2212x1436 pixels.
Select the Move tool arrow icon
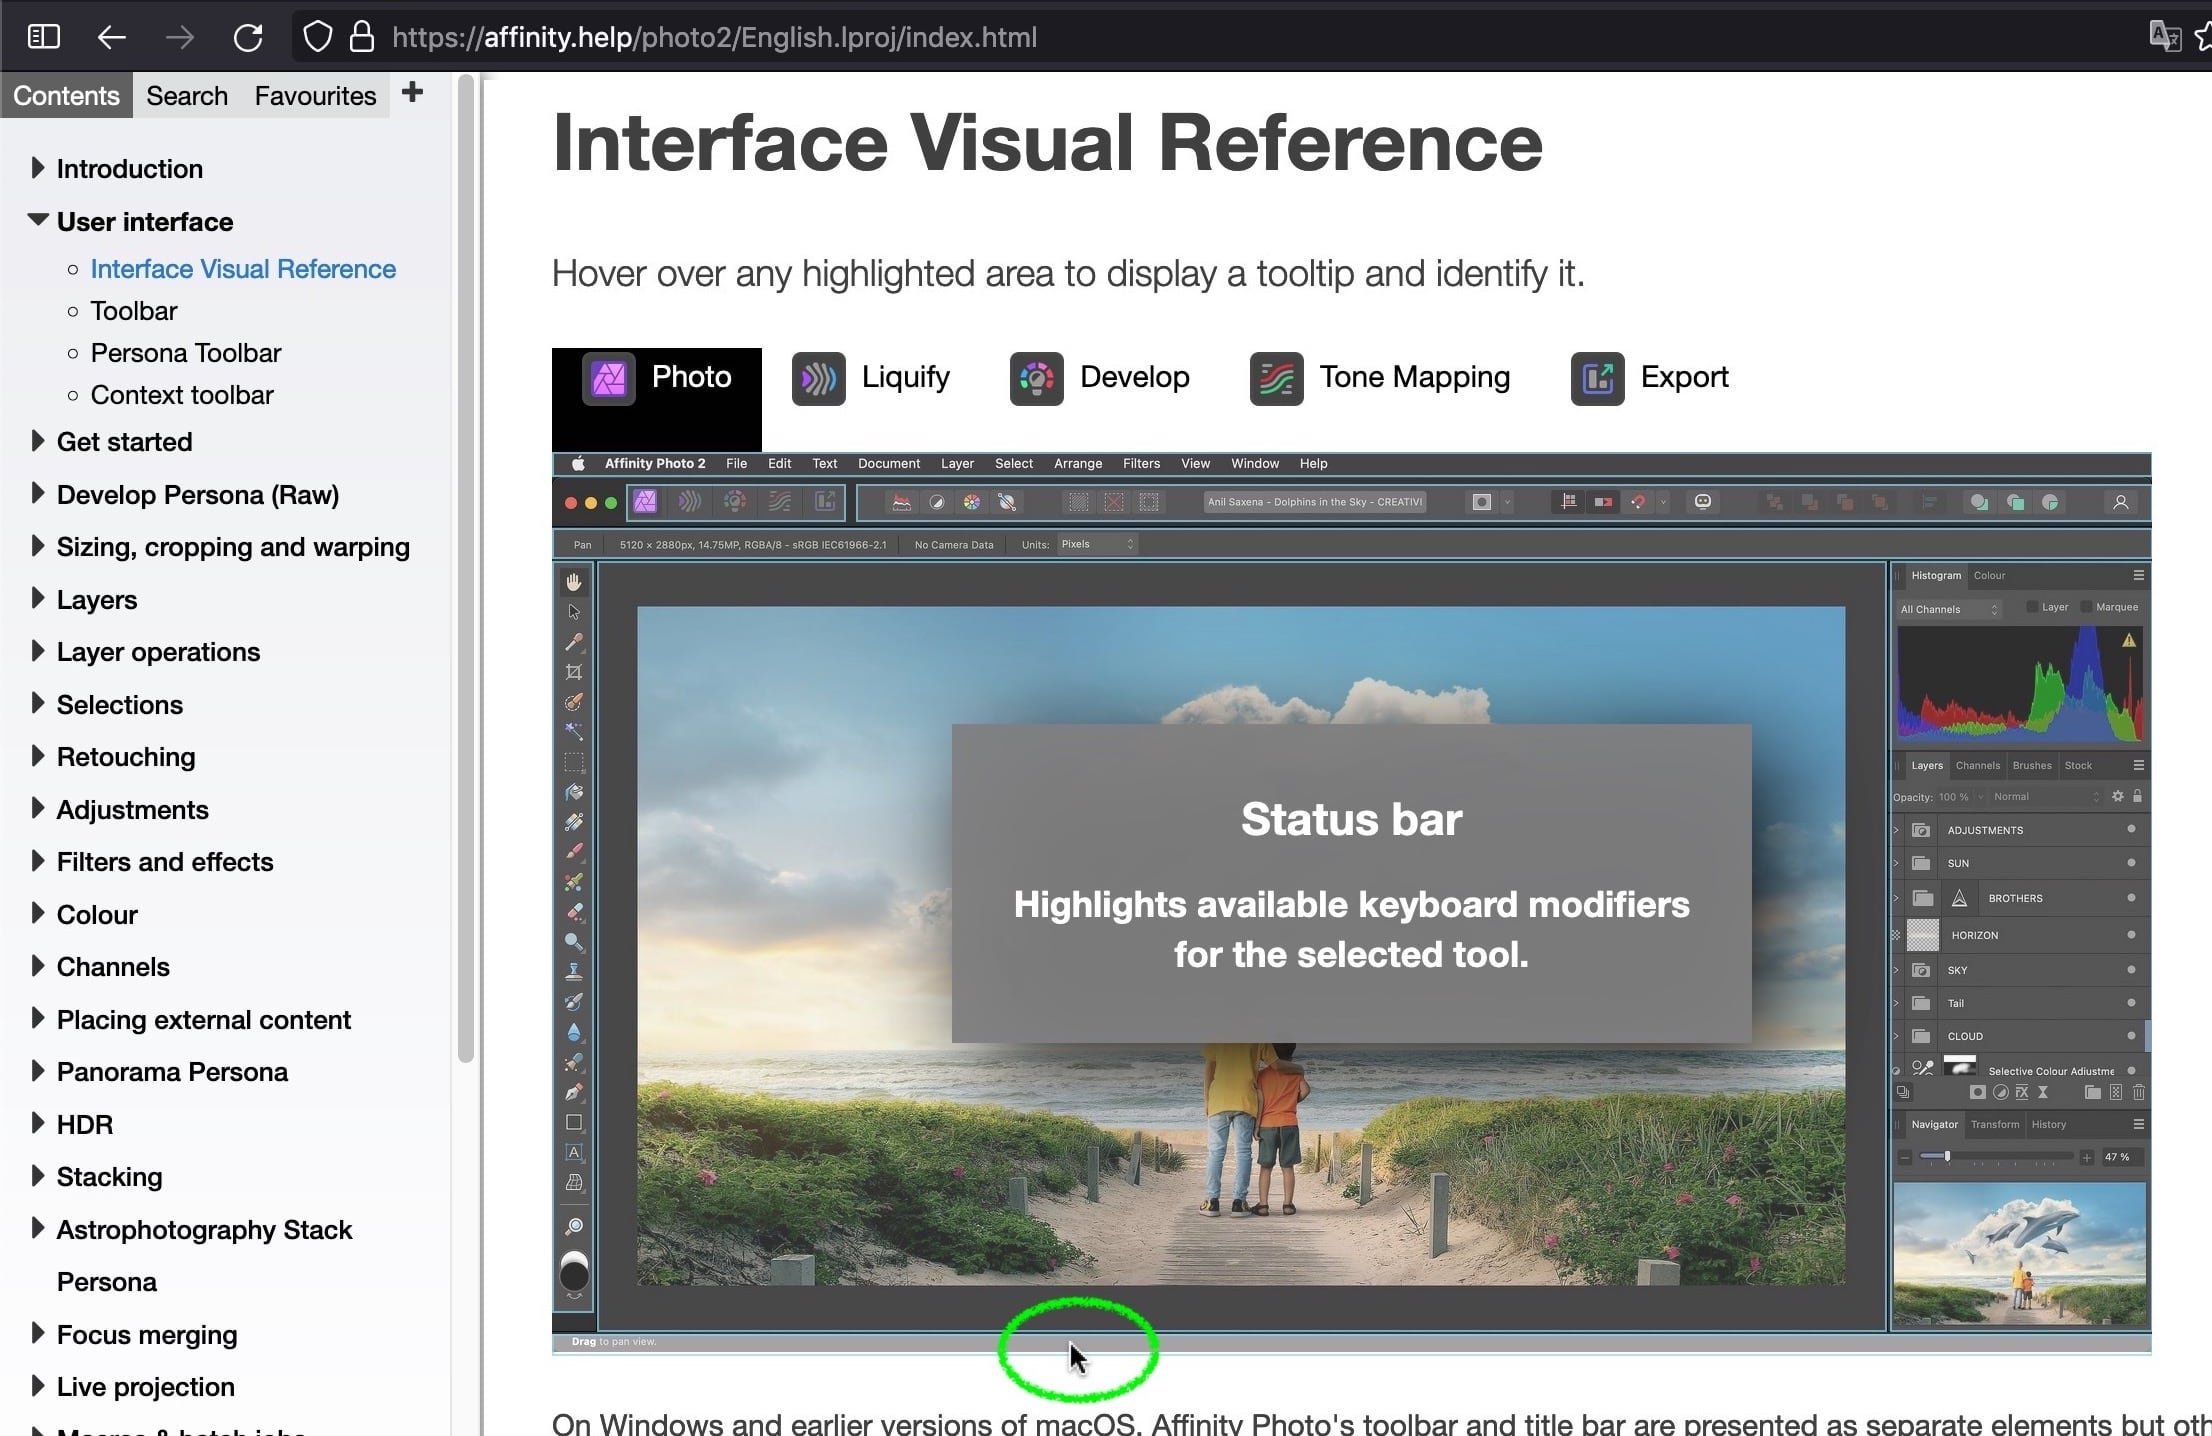point(574,612)
